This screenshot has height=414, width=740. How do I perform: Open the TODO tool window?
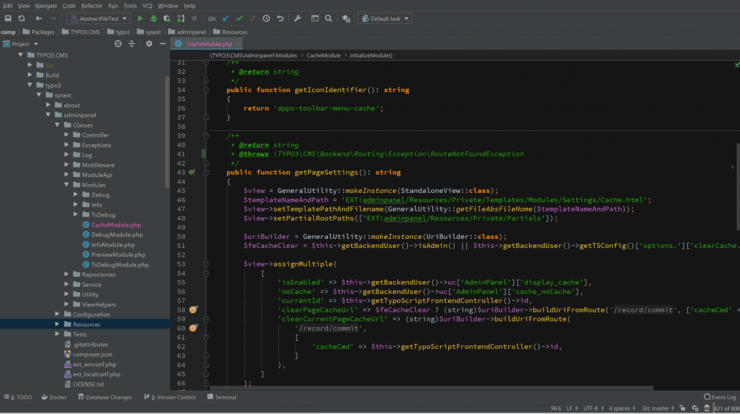point(18,397)
